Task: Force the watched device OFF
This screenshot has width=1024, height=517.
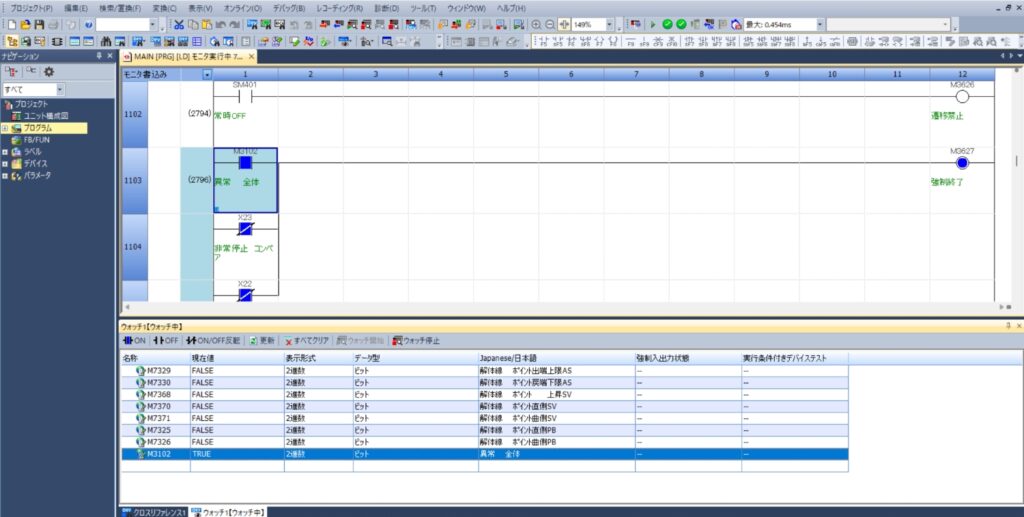Action: pyautogui.click(x=166, y=341)
